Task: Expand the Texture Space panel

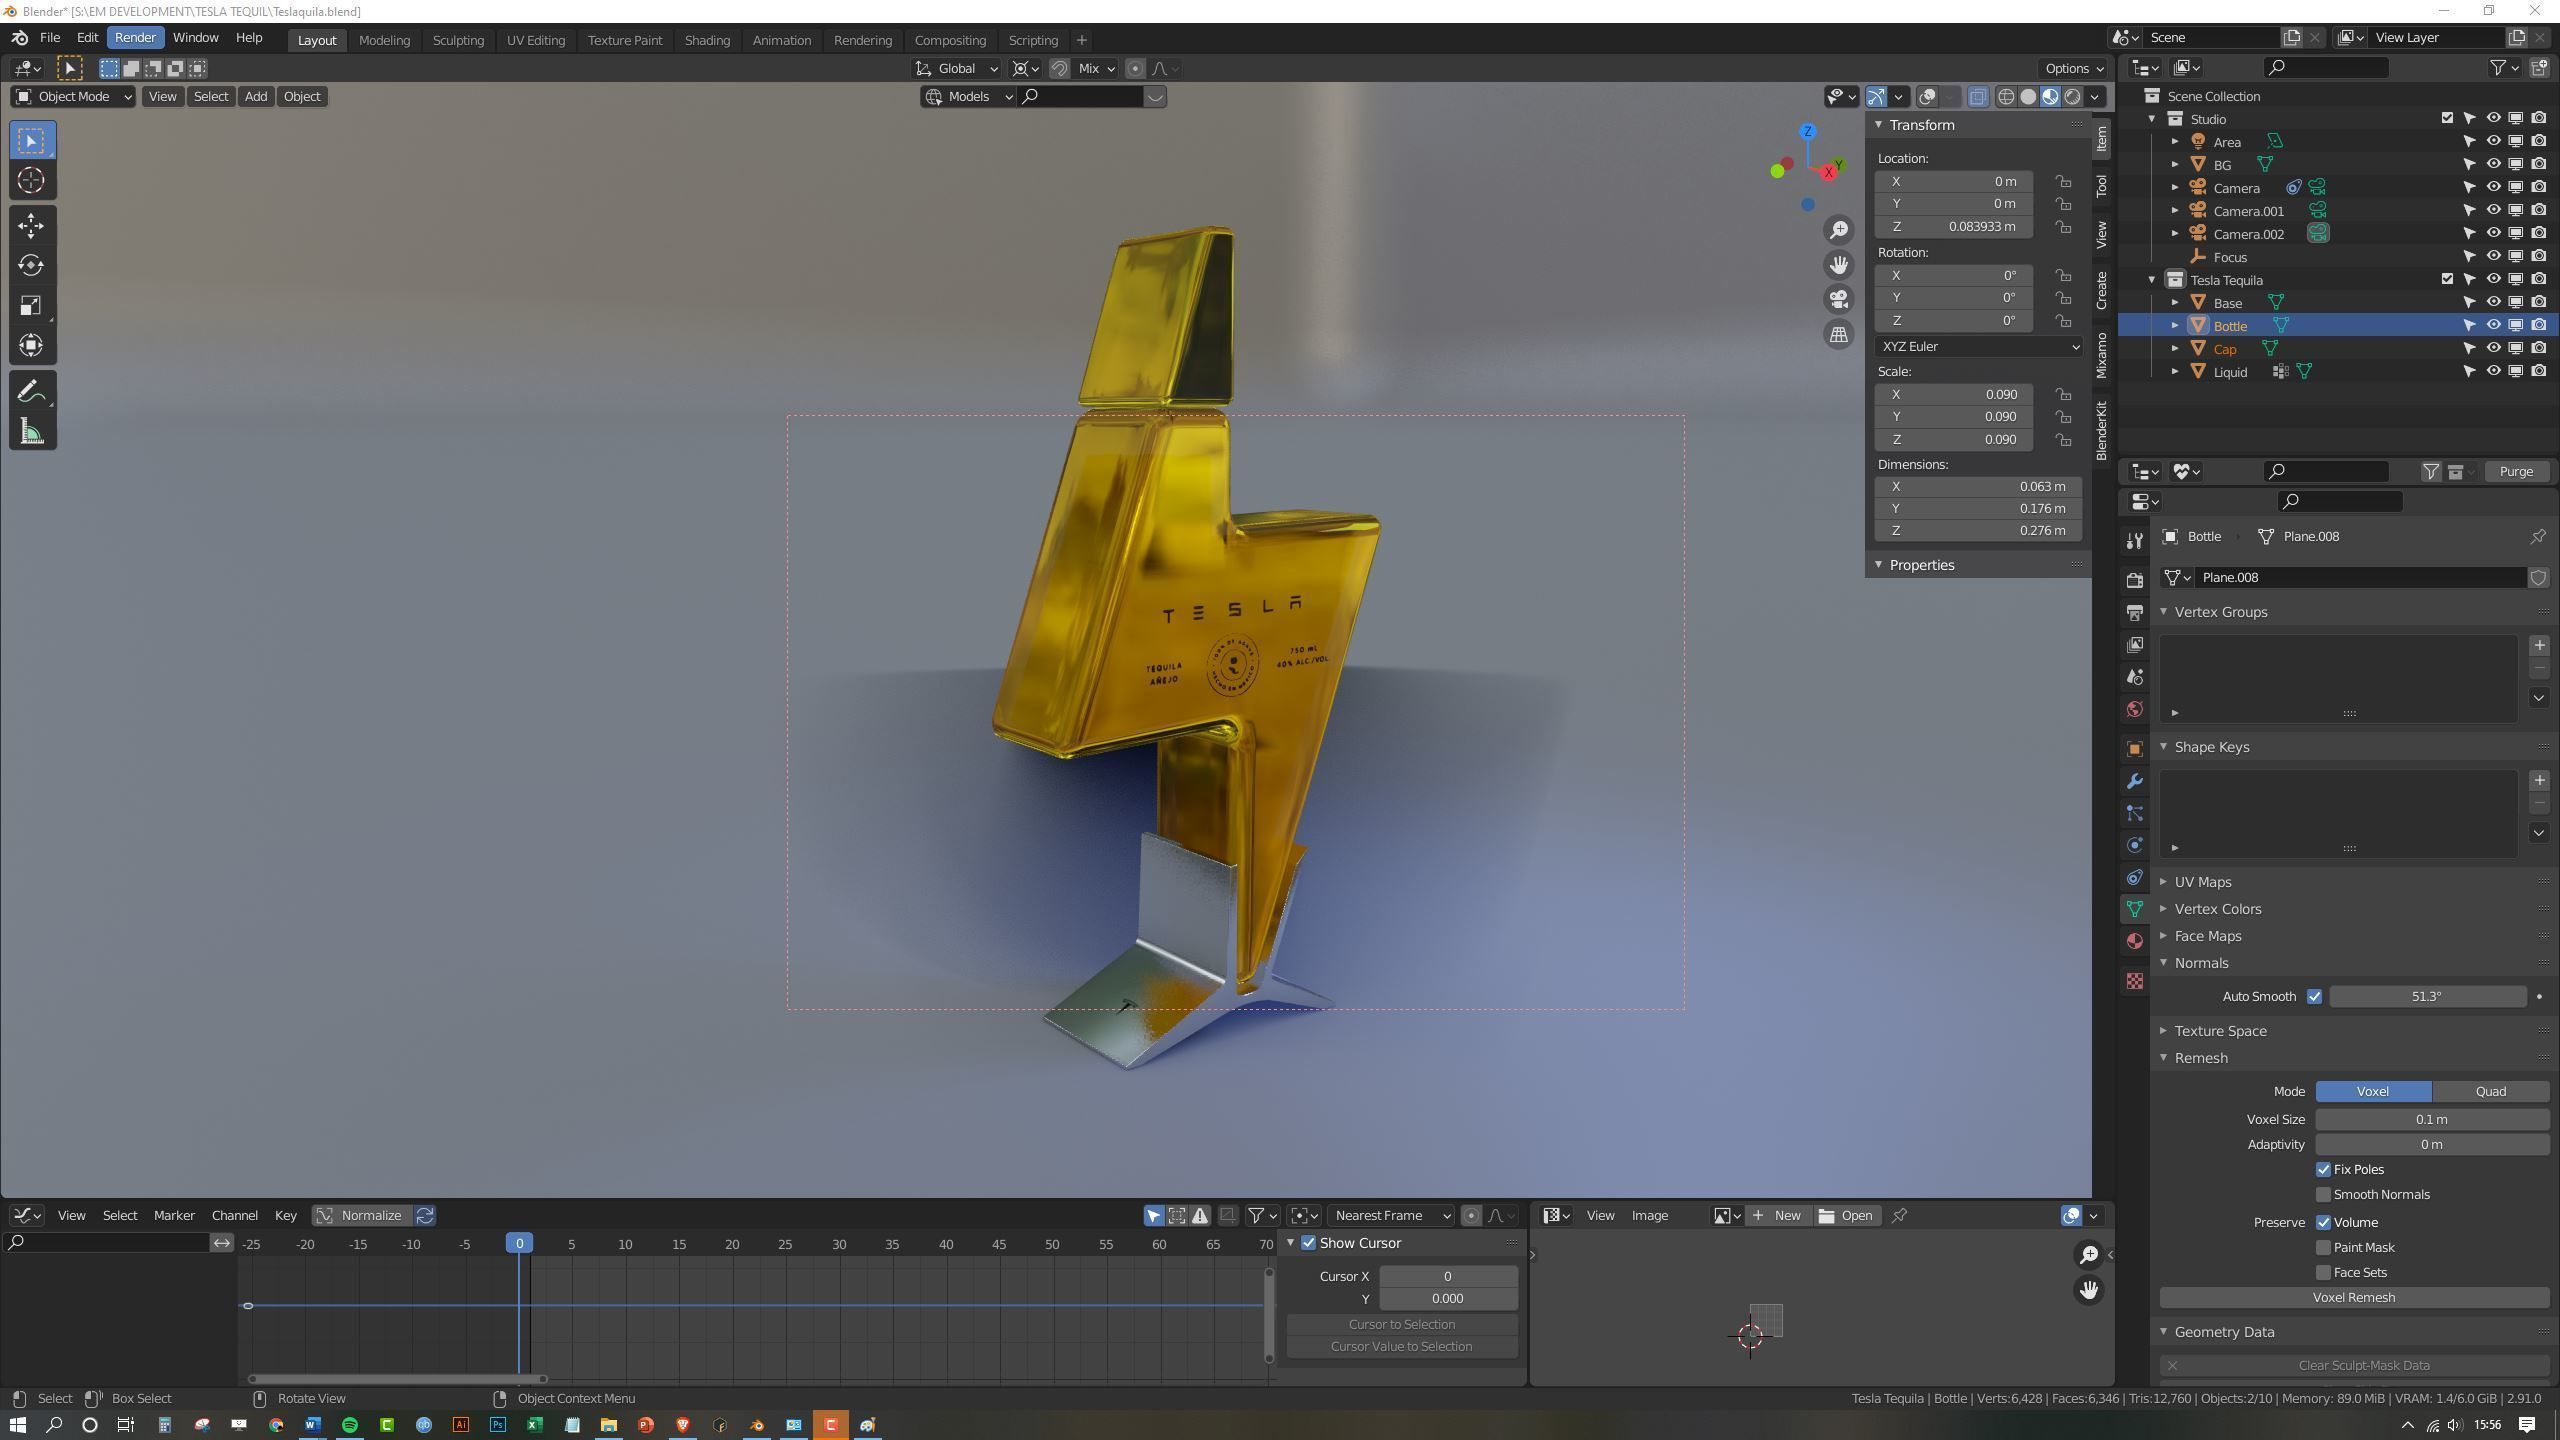Action: 2220,1031
